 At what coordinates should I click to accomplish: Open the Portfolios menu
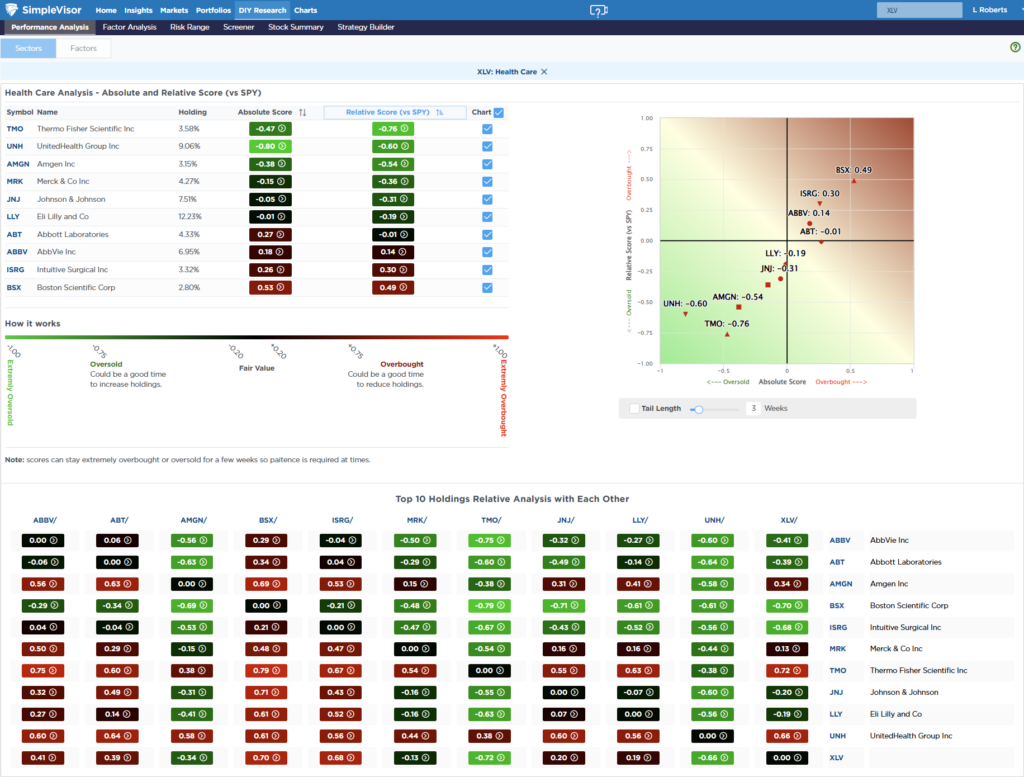214,10
